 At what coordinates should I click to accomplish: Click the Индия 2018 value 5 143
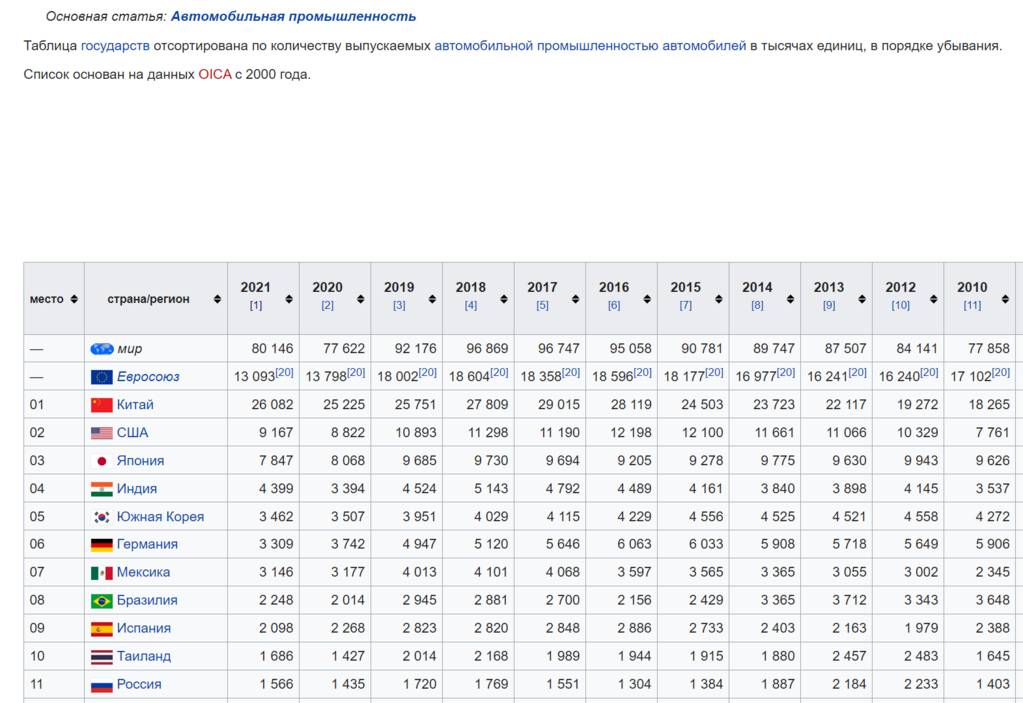point(491,489)
